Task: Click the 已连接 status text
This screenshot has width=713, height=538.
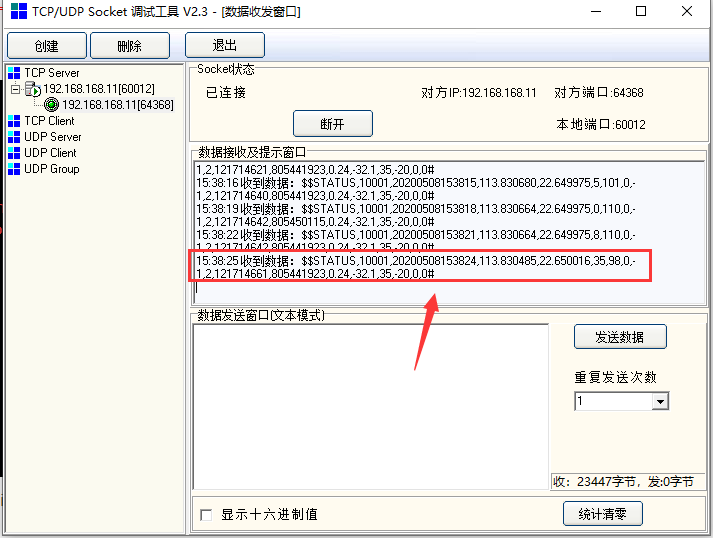Action: tap(226, 93)
